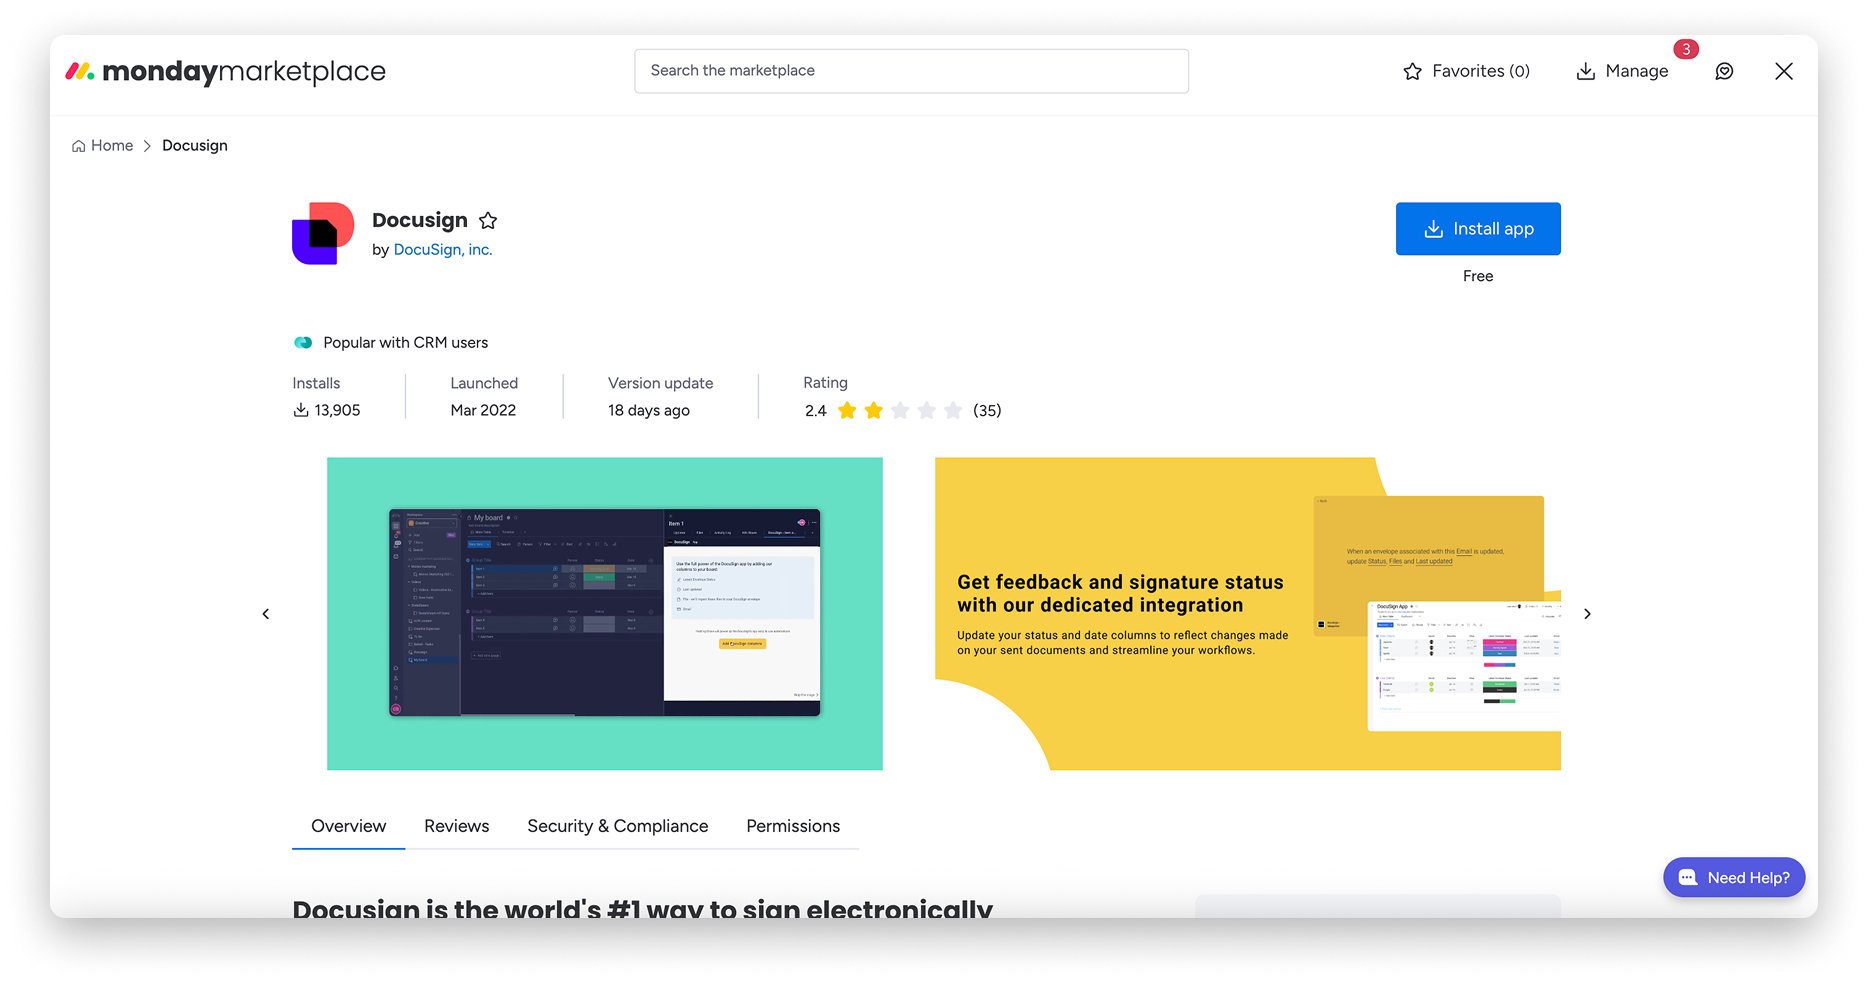Click the Search the marketplace field
1868x983 pixels.
[911, 71]
